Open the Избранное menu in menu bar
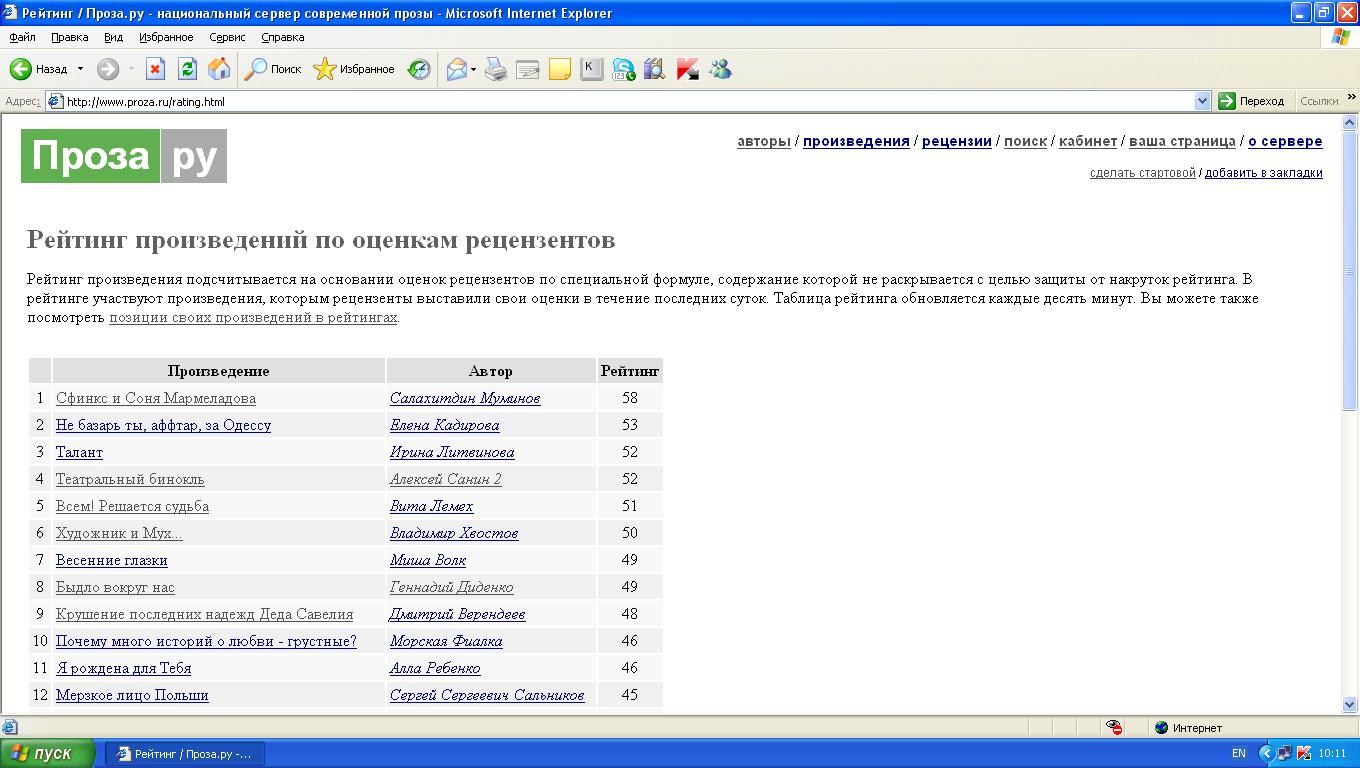 pos(166,37)
